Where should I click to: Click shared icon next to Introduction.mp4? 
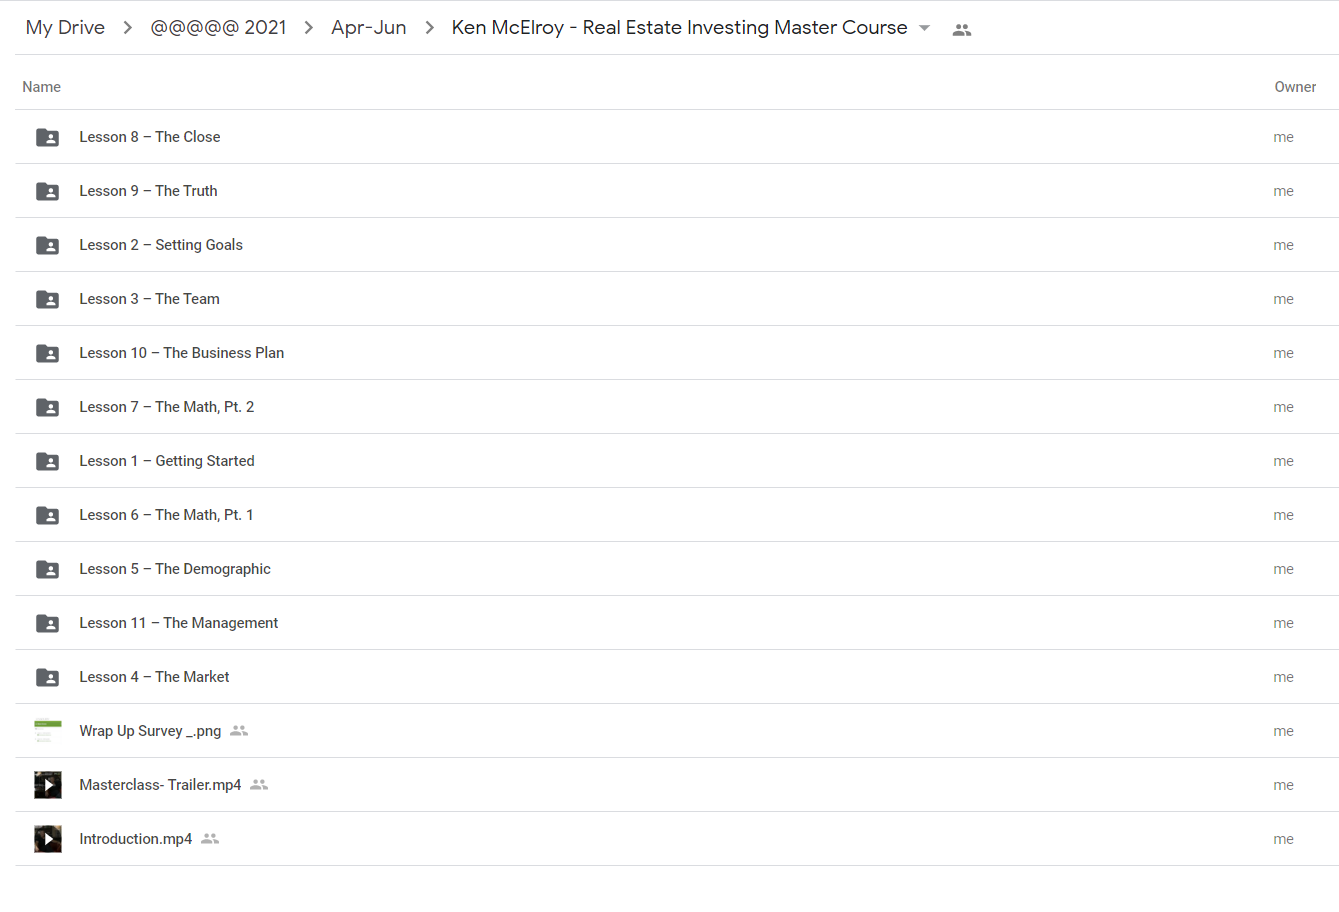(x=210, y=839)
